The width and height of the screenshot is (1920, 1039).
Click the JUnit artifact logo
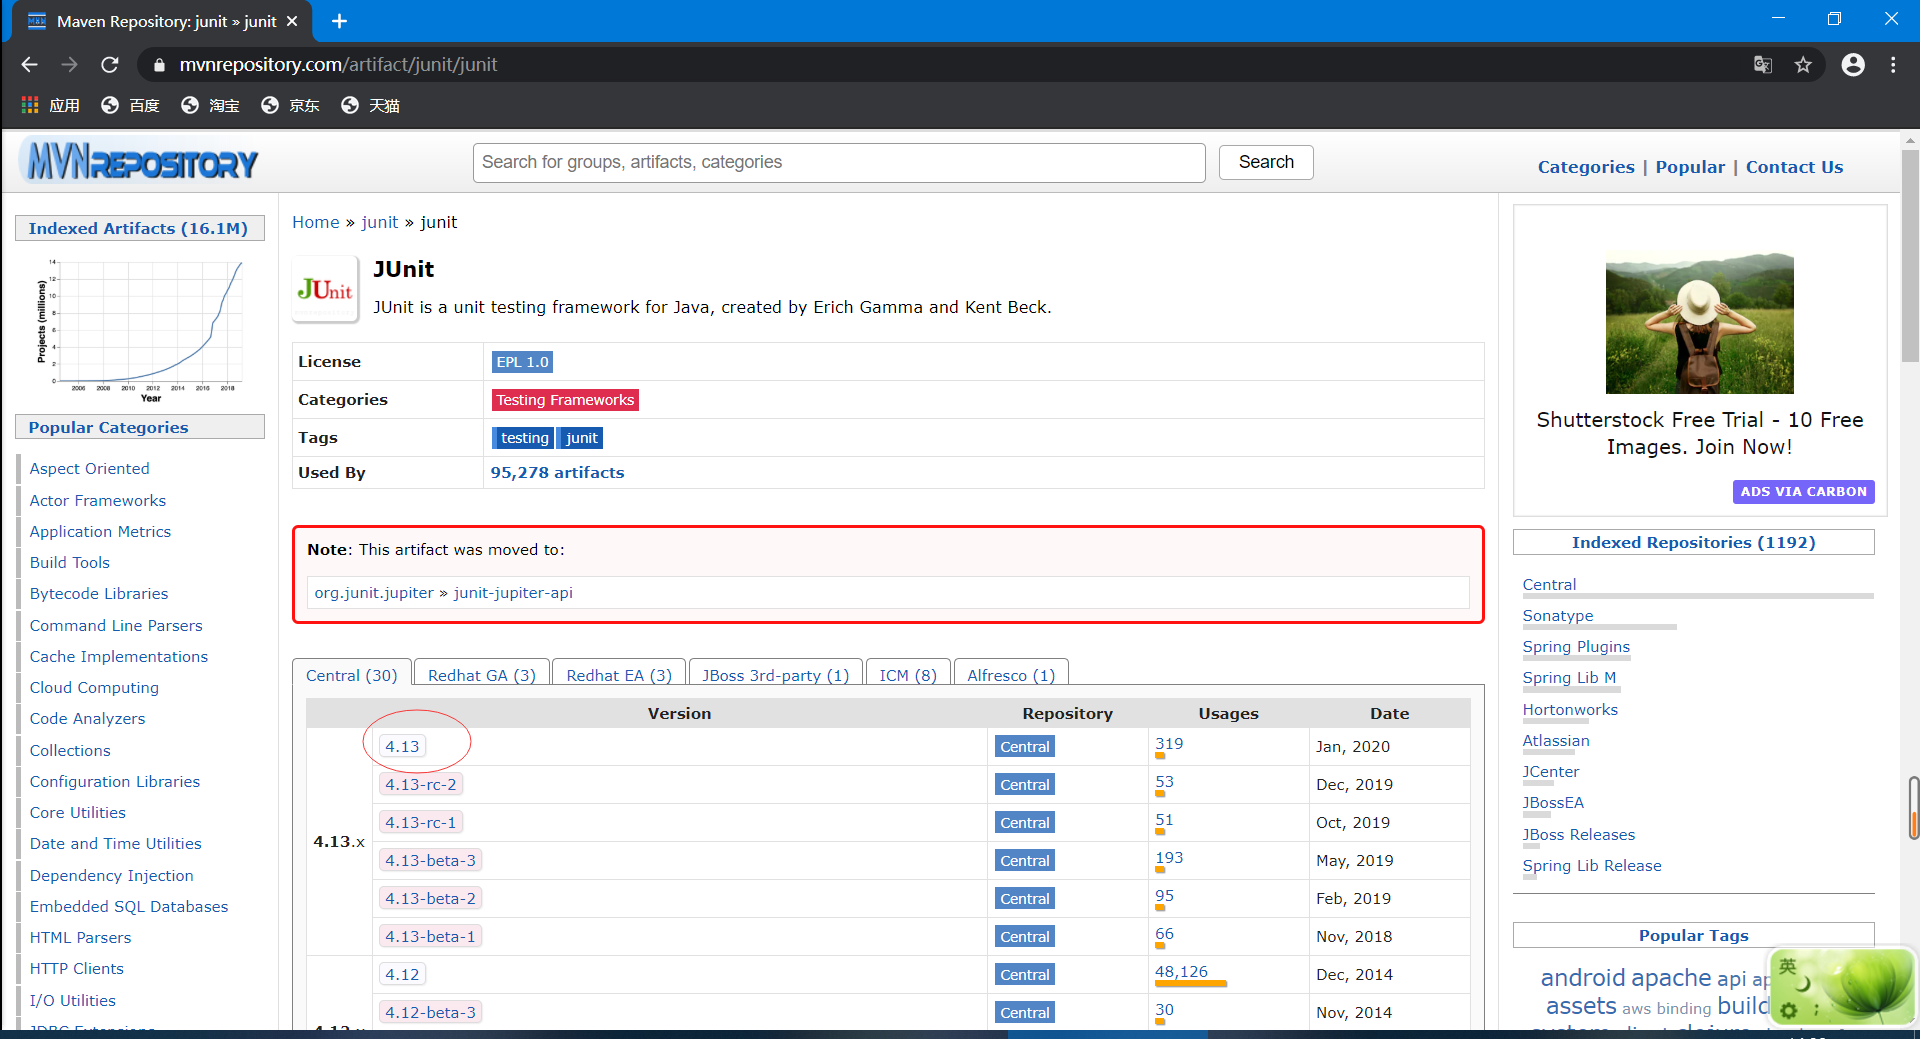pos(325,290)
